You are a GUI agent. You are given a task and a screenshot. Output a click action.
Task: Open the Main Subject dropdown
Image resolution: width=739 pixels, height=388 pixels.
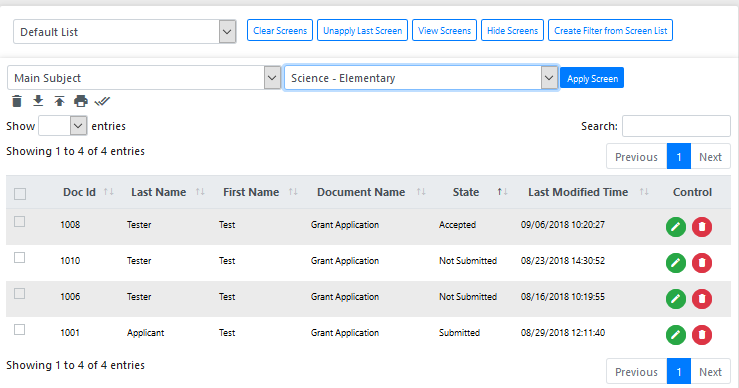point(144,78)
